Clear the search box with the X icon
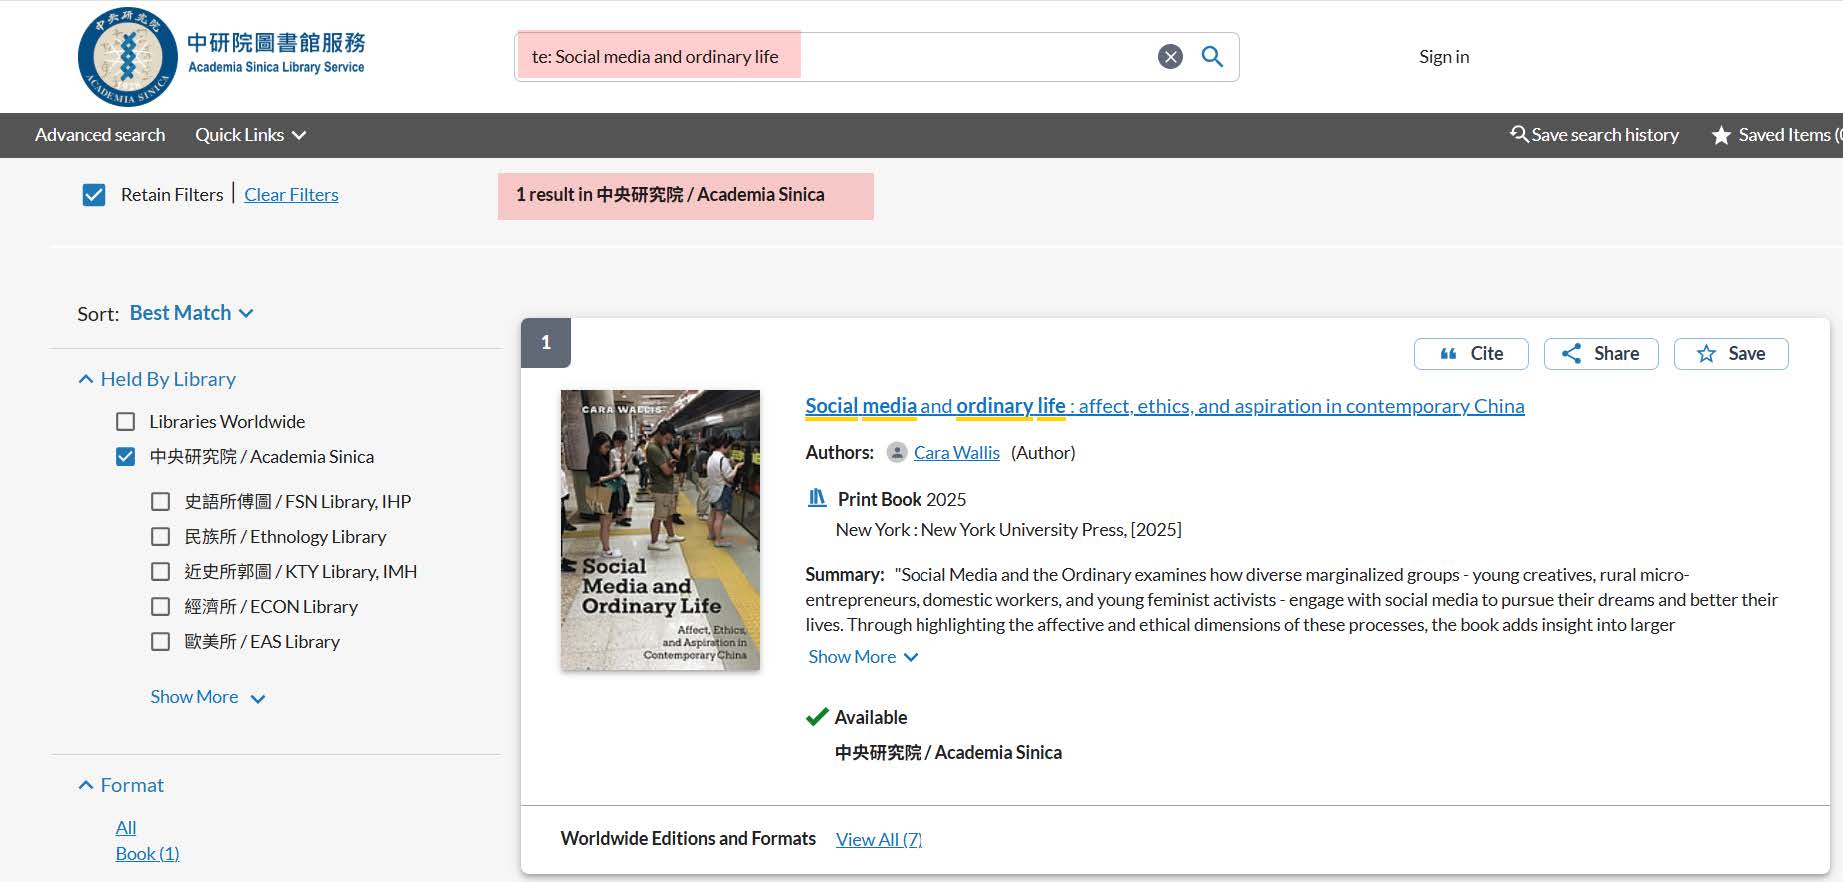The width and height of the screenshot is (1843, 882). (1170, 57)
